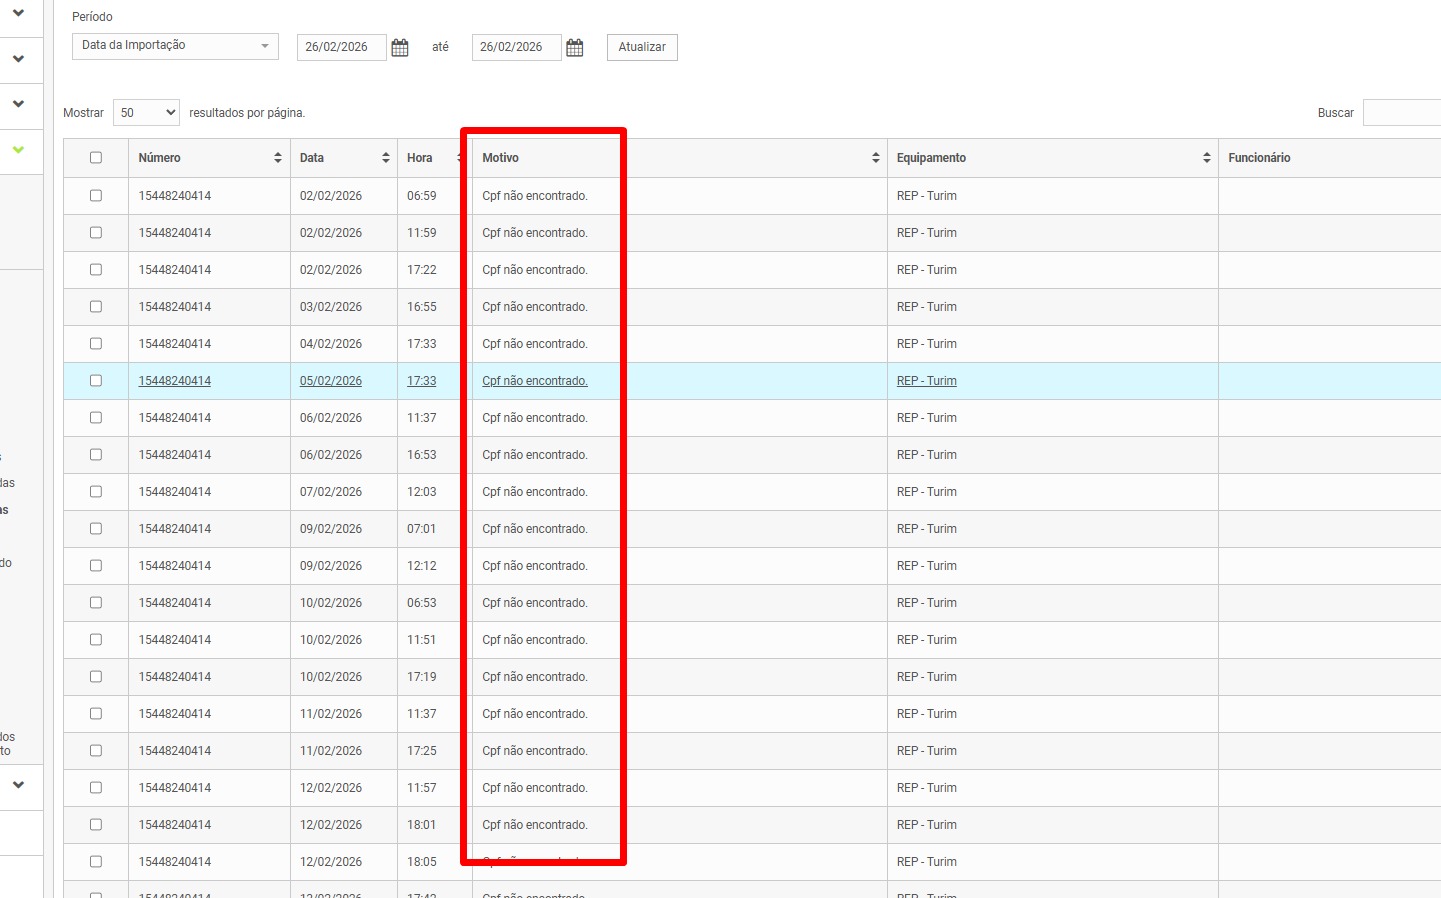Expand the topmost sidebar chevron menu
The height and width of the screenshot is (898, 1441).
18,13
